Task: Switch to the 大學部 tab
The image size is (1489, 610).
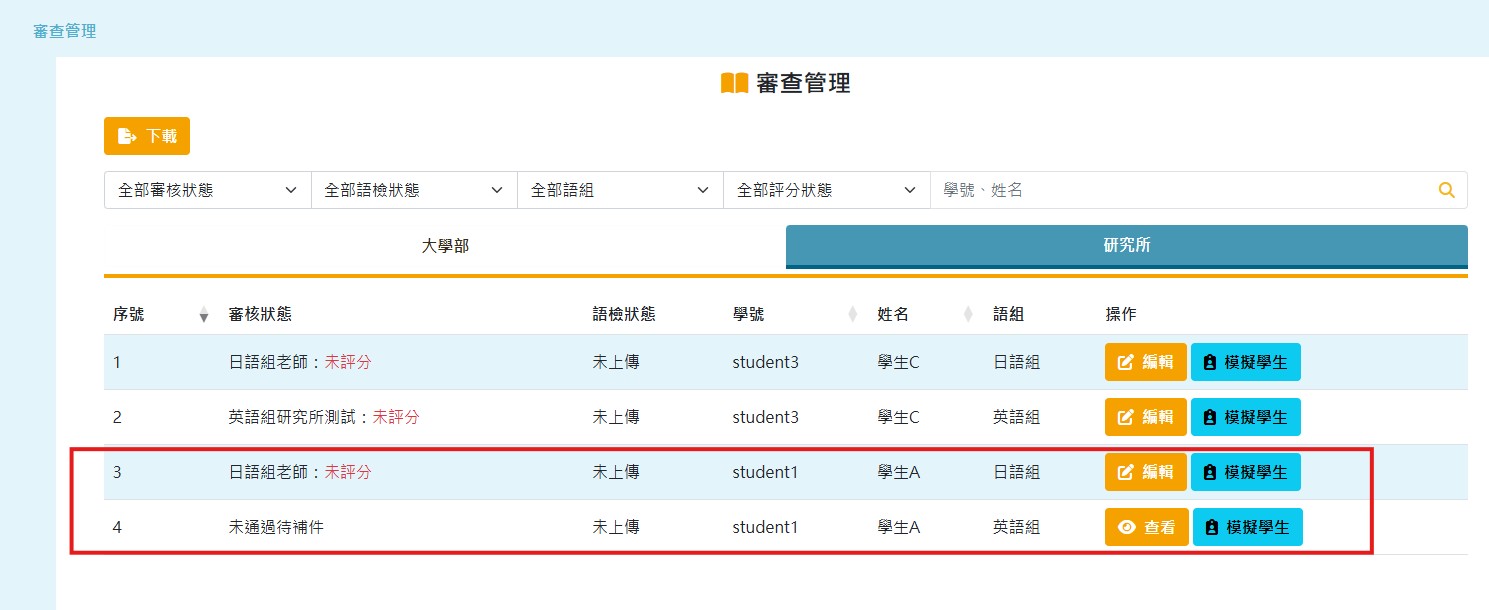Action: [445, 246]
